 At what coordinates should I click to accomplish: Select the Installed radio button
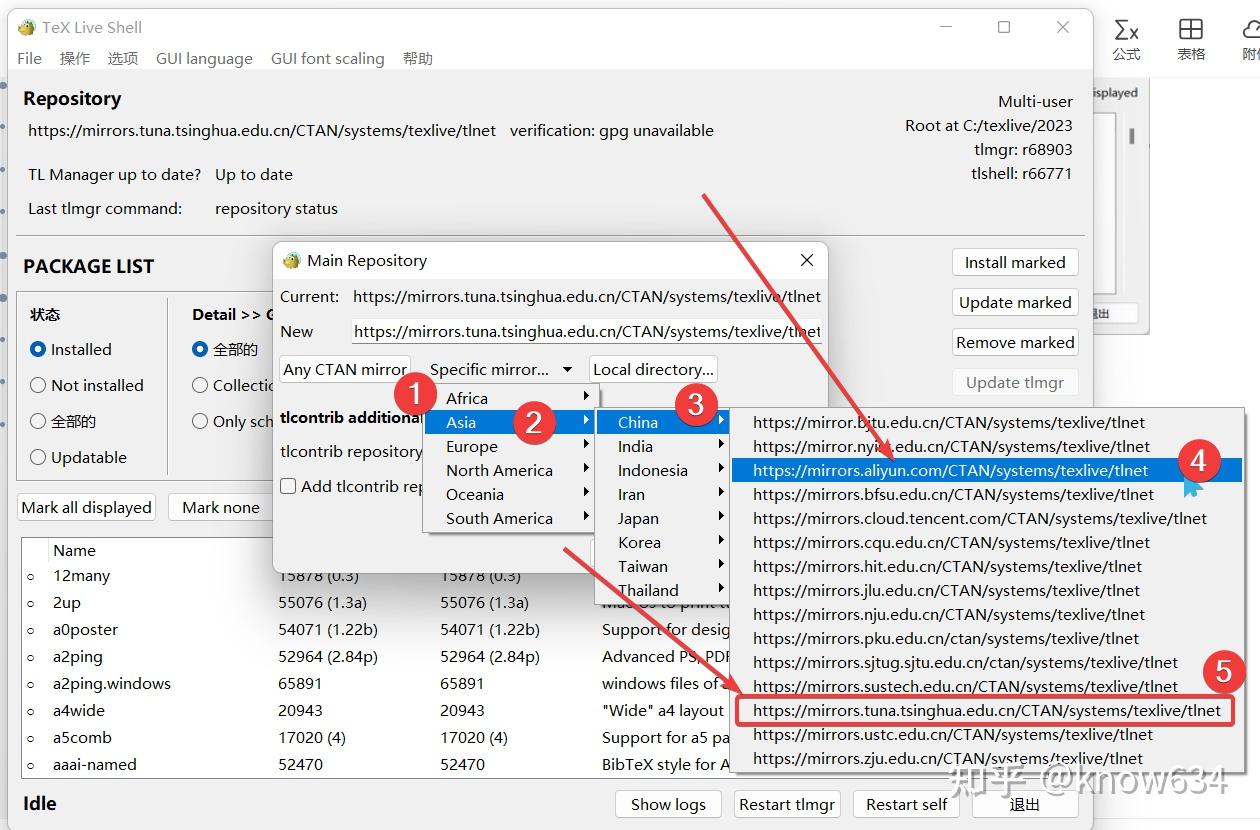(x=71, y=349)
